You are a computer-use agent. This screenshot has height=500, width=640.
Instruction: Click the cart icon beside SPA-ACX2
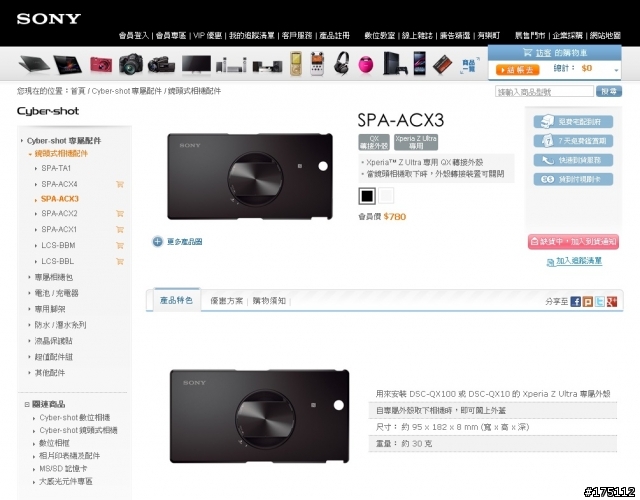point(120,213)
